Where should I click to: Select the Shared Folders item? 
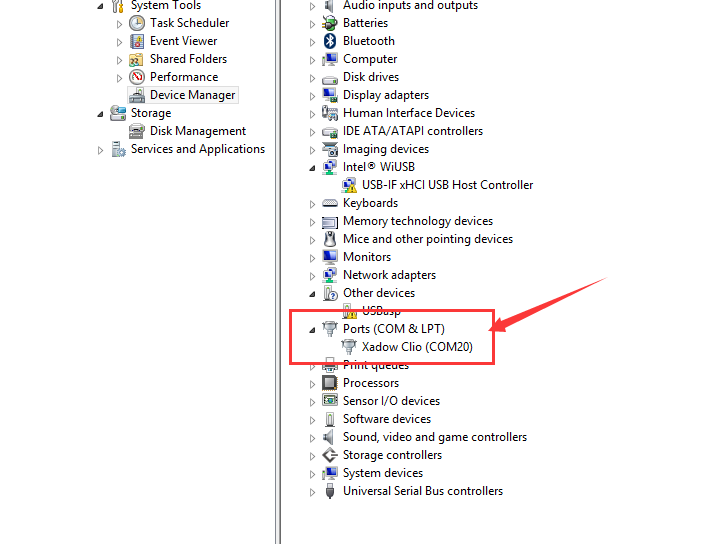point(188,59)
